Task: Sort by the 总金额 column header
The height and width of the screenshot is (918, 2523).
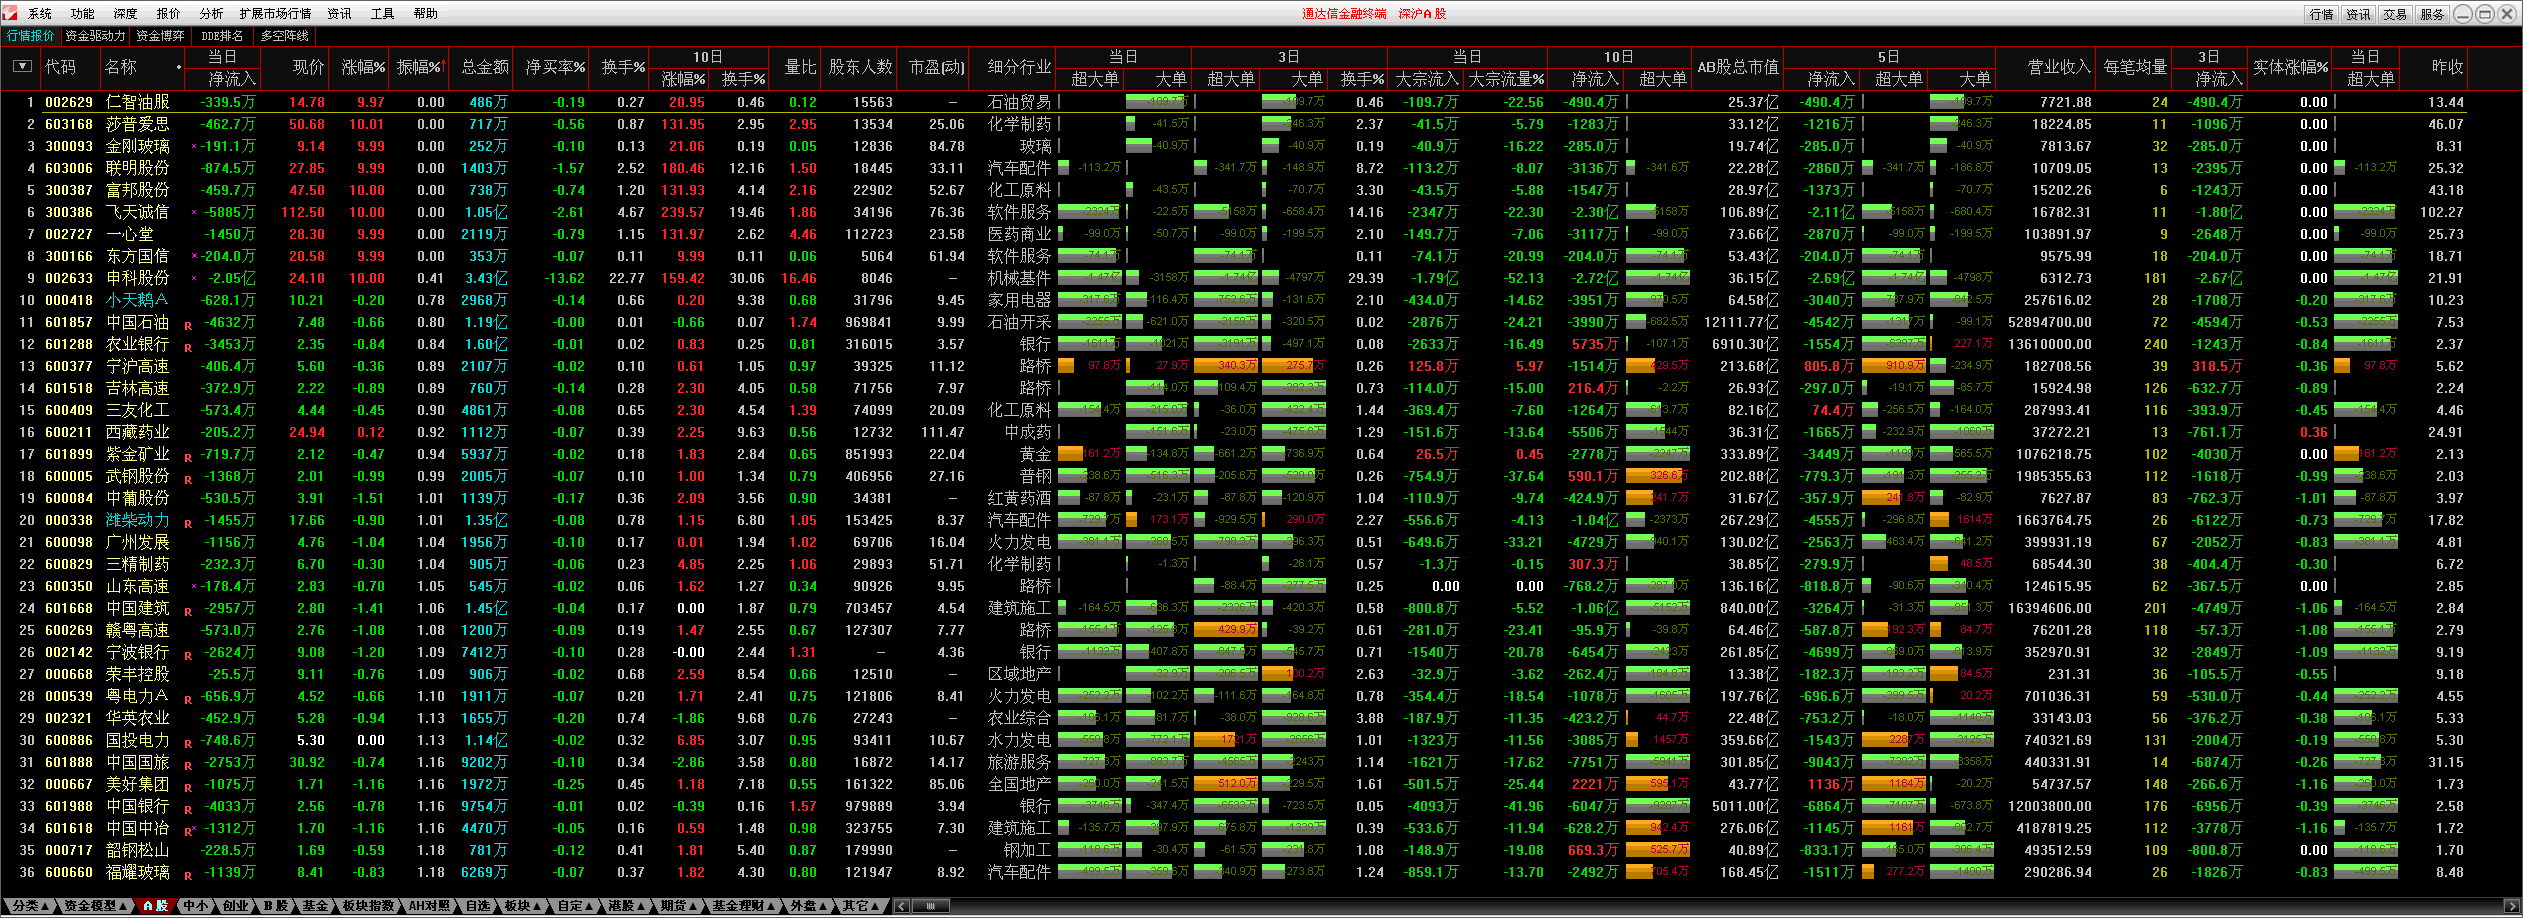Action: (x=485, y=67)
